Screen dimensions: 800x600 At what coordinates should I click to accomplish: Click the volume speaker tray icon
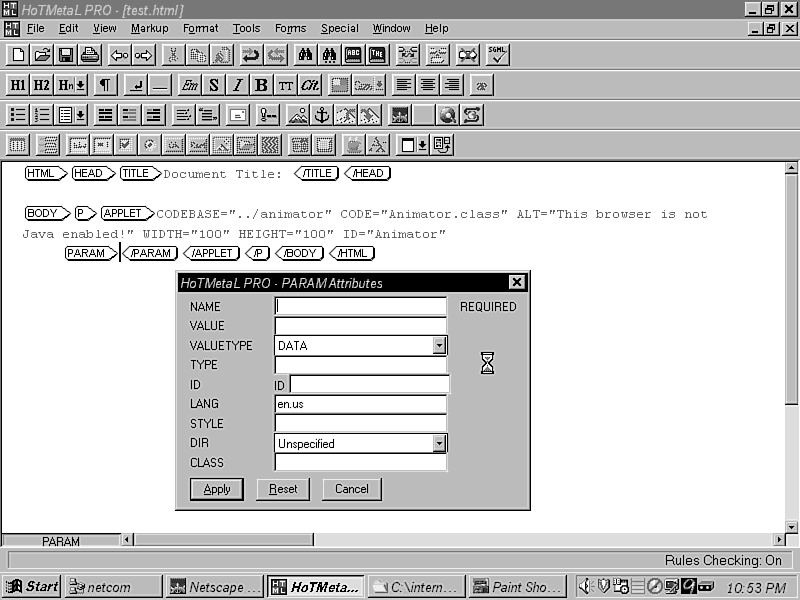point(586,586)
